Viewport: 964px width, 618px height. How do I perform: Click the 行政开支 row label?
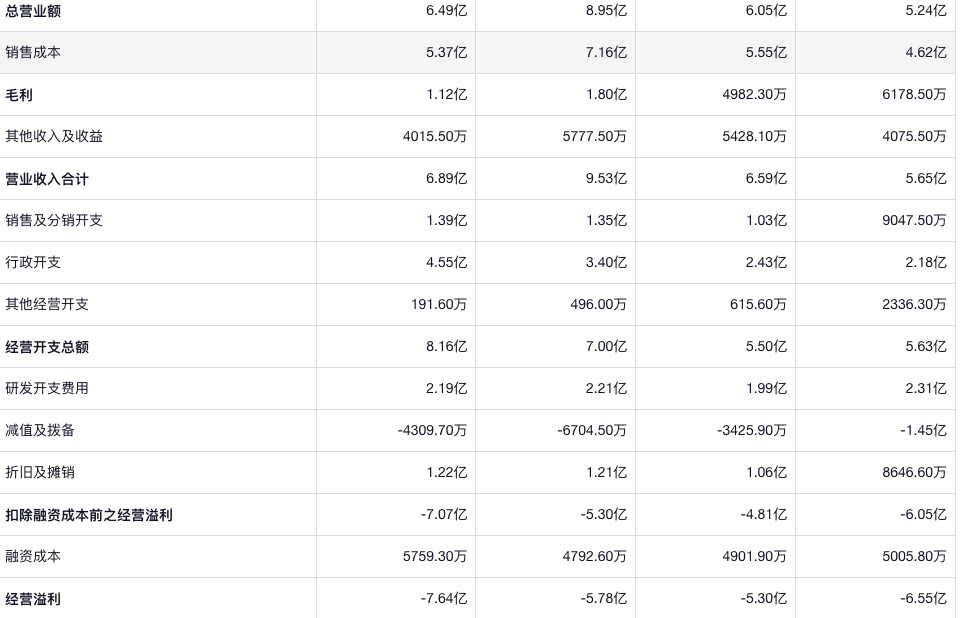coord(33,262)
